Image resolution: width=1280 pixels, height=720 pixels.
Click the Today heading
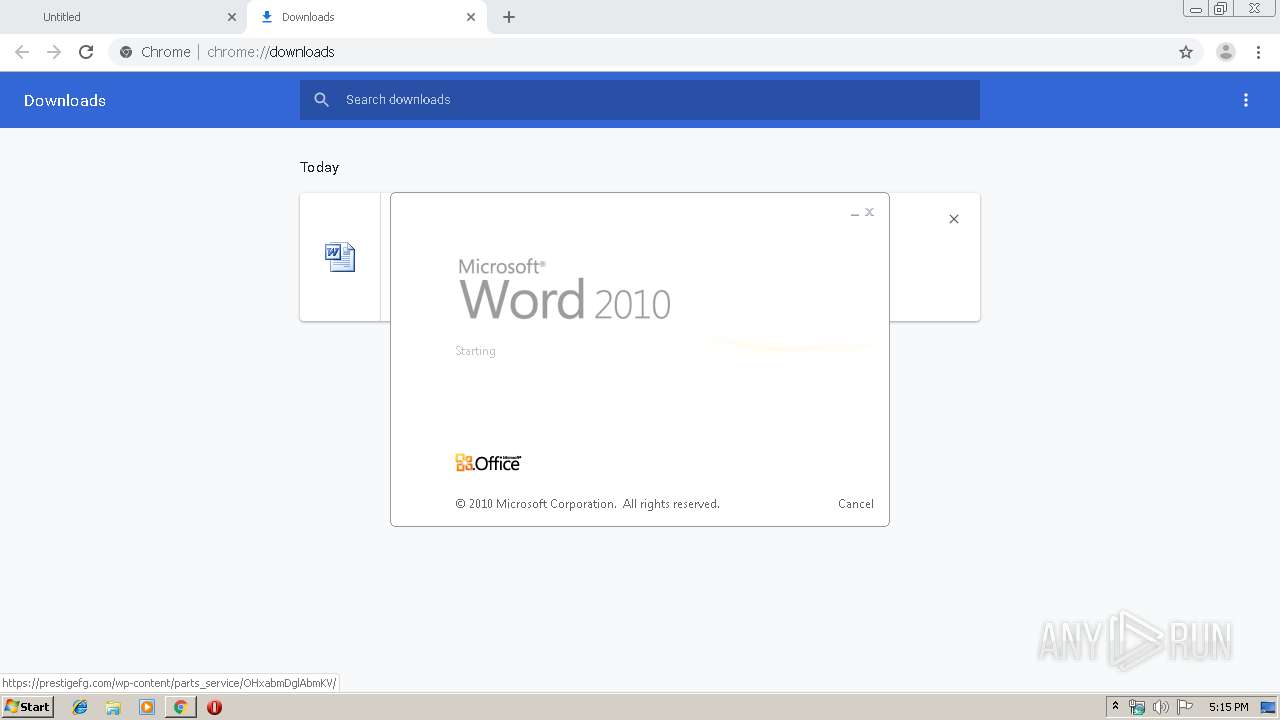(x=320, y=167)
